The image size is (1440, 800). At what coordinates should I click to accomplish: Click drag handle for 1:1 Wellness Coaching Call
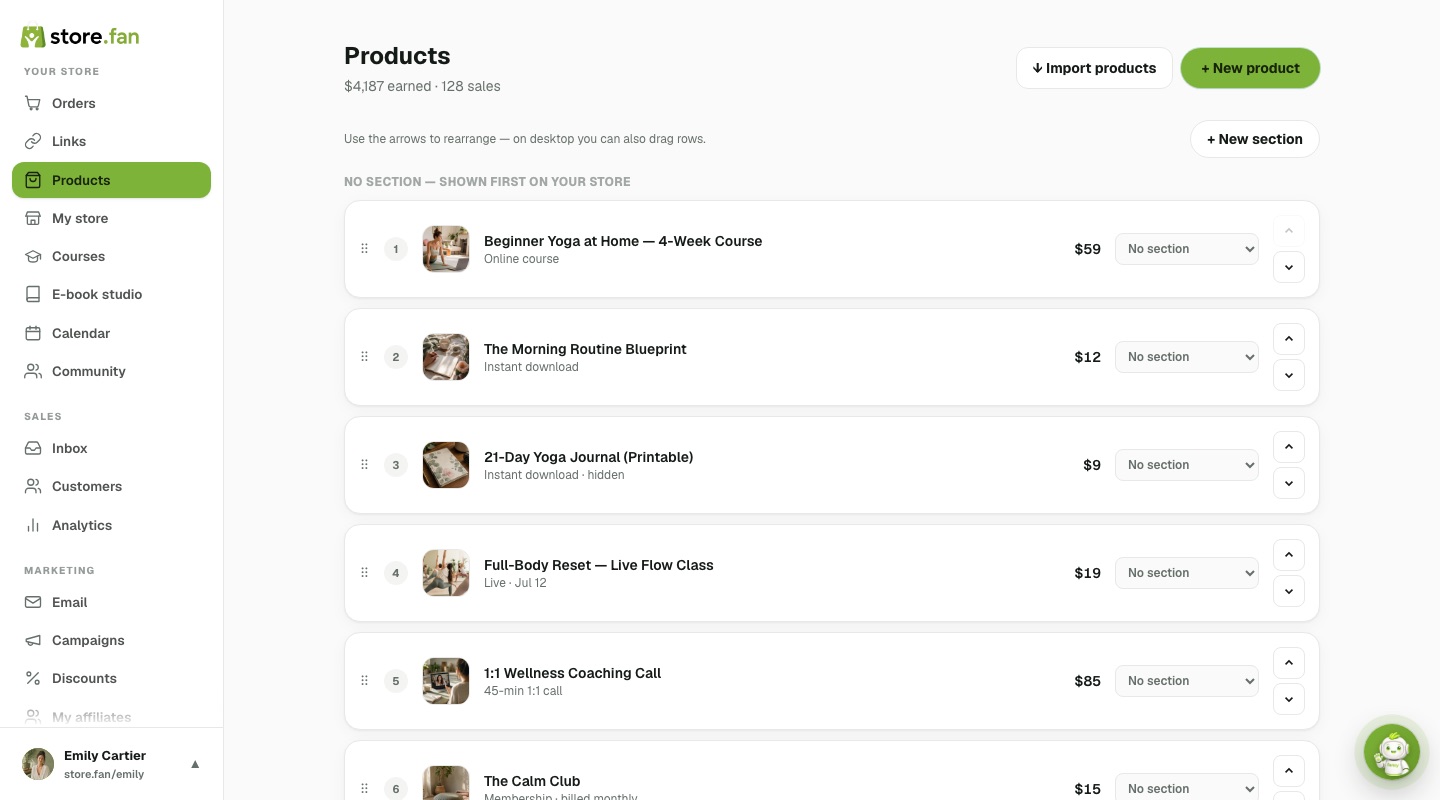click(364, 681)
